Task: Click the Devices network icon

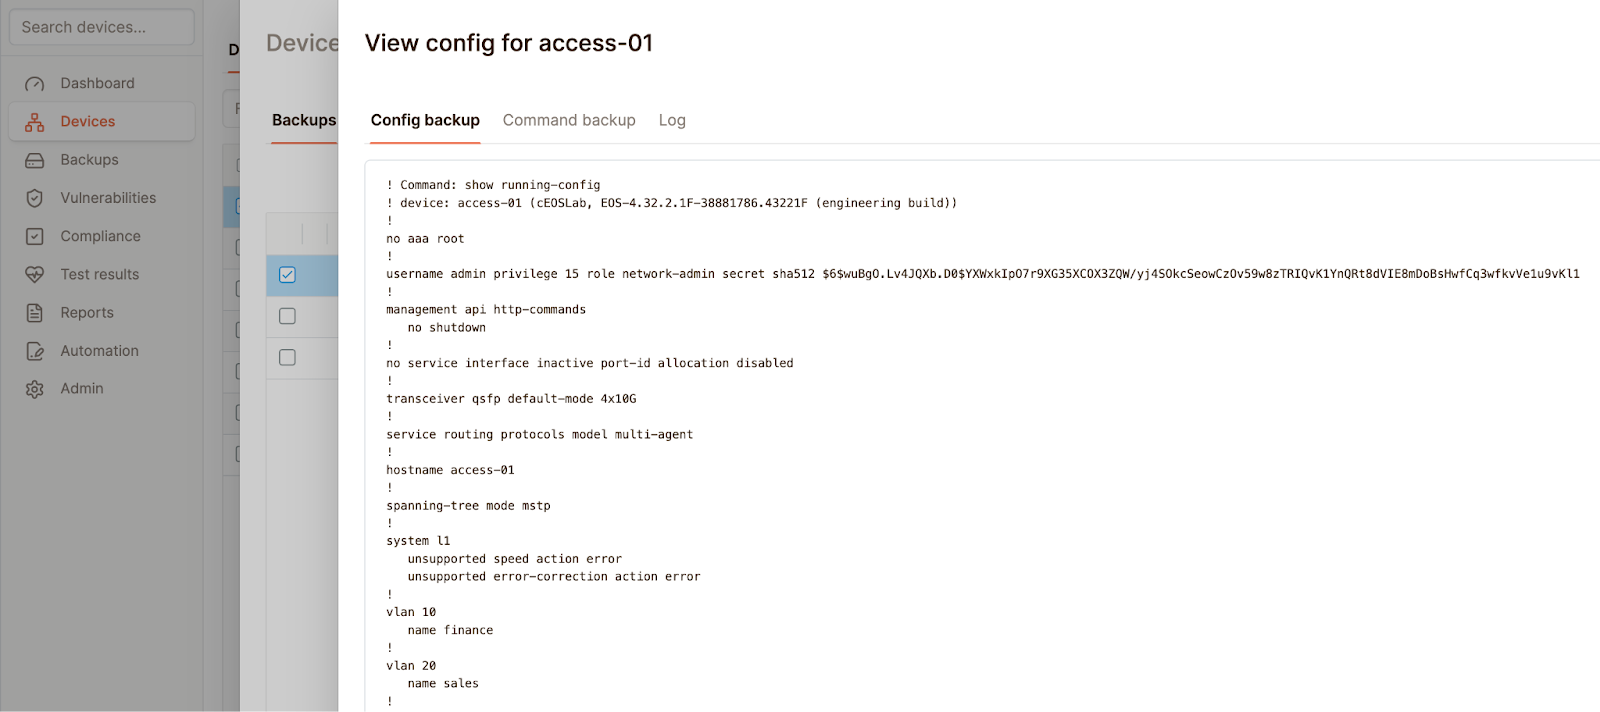Action: pos(35,122)
